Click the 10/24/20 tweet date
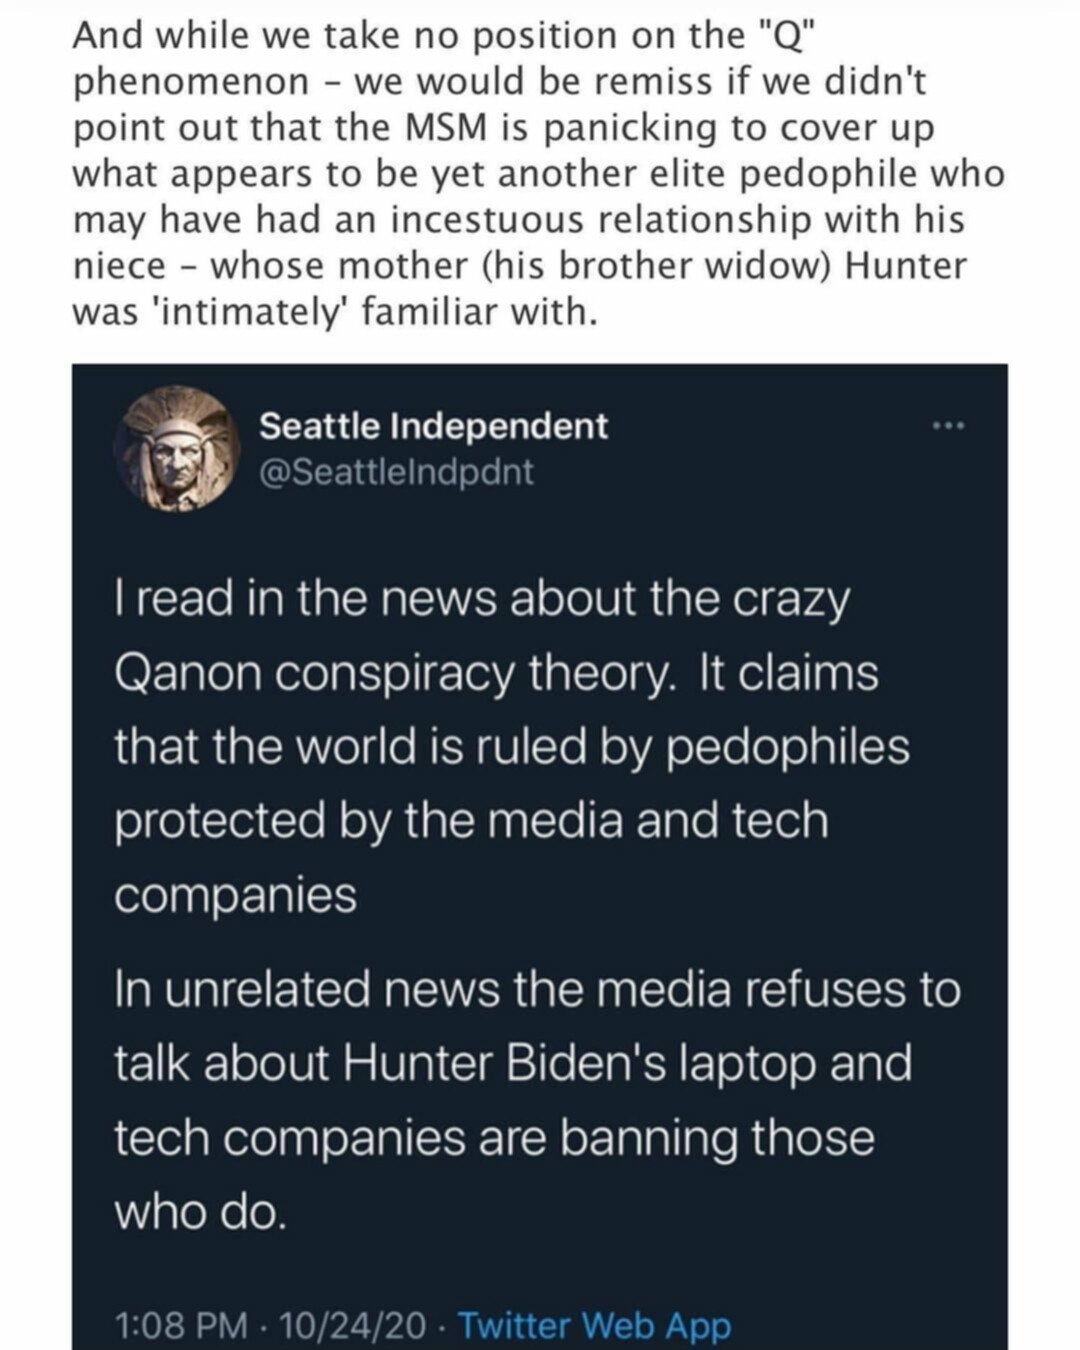 pyautogui.click(x=353, y=1325)
